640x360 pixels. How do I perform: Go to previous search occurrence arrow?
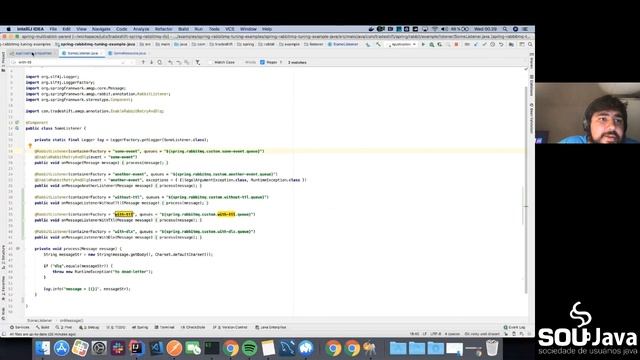click(x=143, y=62)
